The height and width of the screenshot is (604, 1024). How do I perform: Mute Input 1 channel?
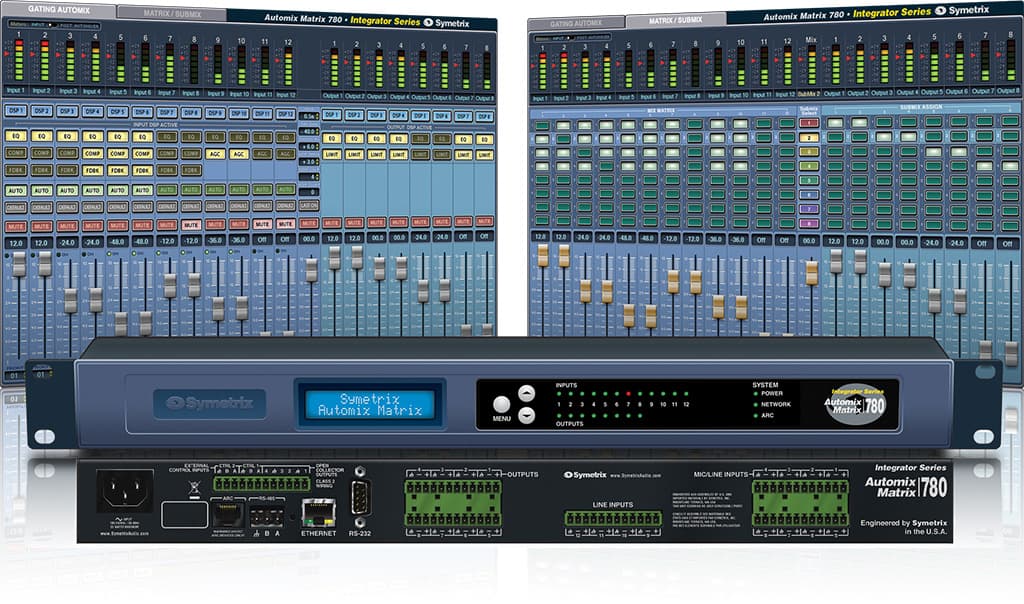(x=16, y=227)
